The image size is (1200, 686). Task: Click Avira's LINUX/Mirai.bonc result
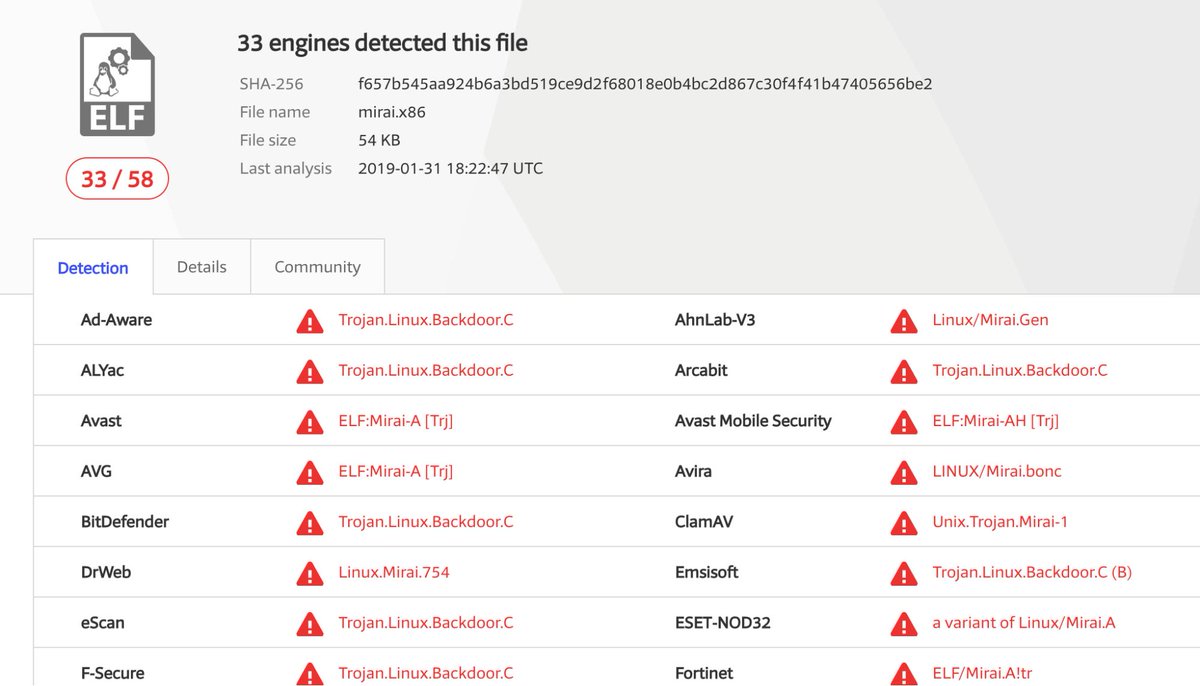997,471
